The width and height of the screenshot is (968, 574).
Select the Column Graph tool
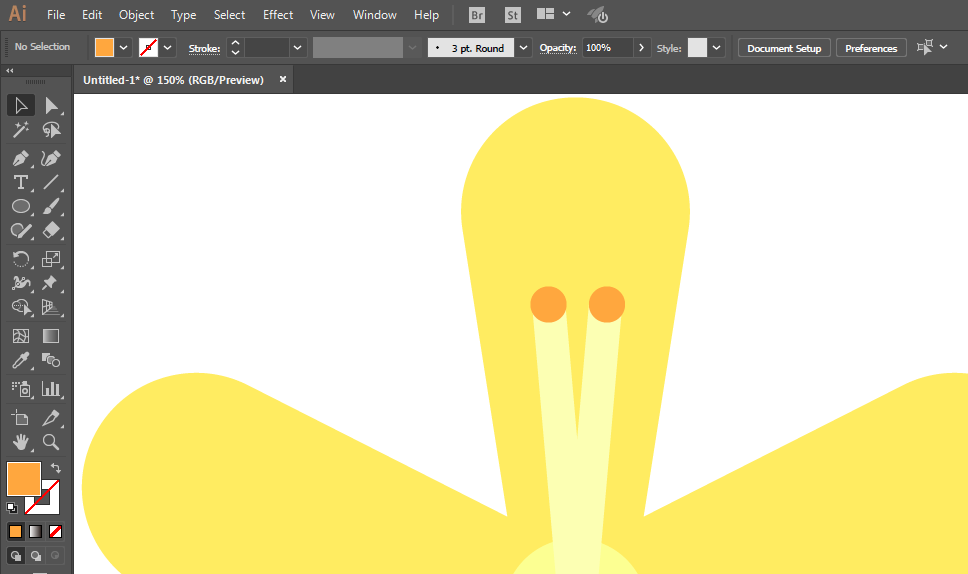coord(51,389)
